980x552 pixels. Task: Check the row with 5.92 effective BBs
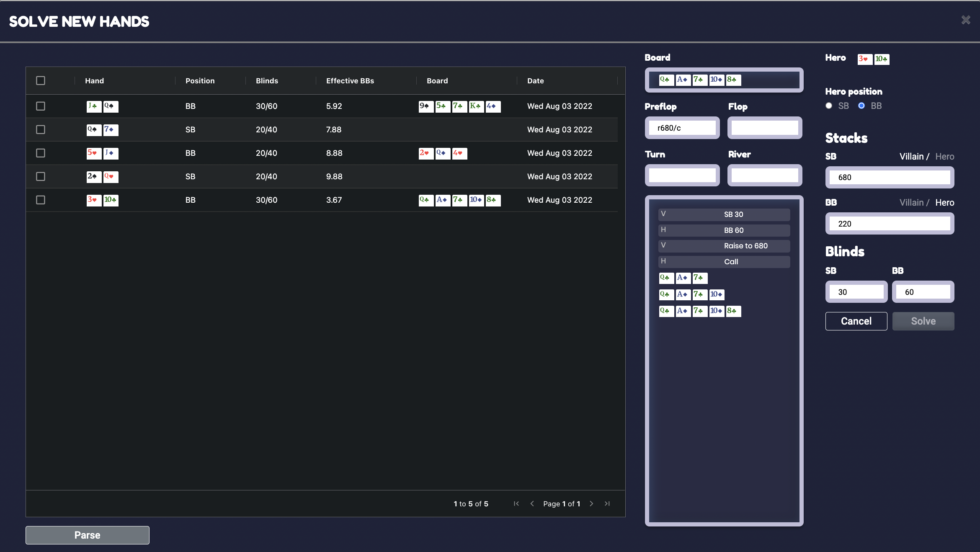(x=41, y=105)
